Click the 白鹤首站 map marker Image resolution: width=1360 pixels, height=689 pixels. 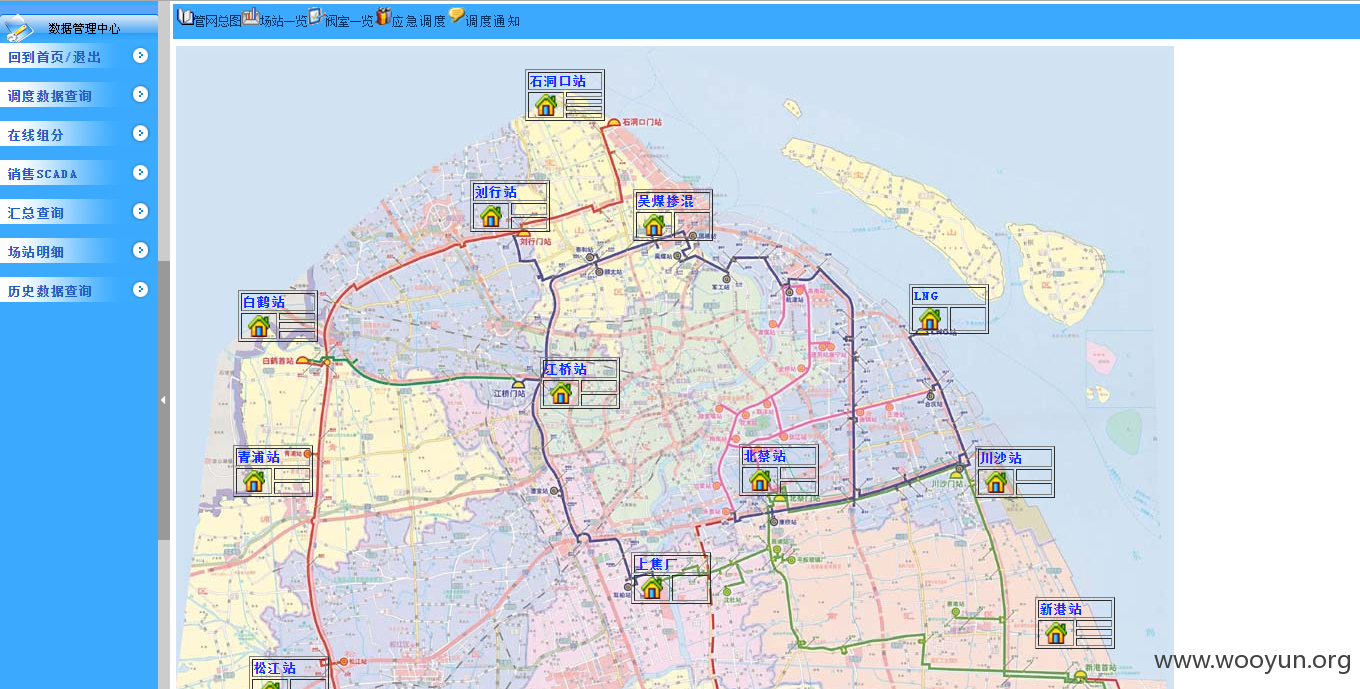303,361
